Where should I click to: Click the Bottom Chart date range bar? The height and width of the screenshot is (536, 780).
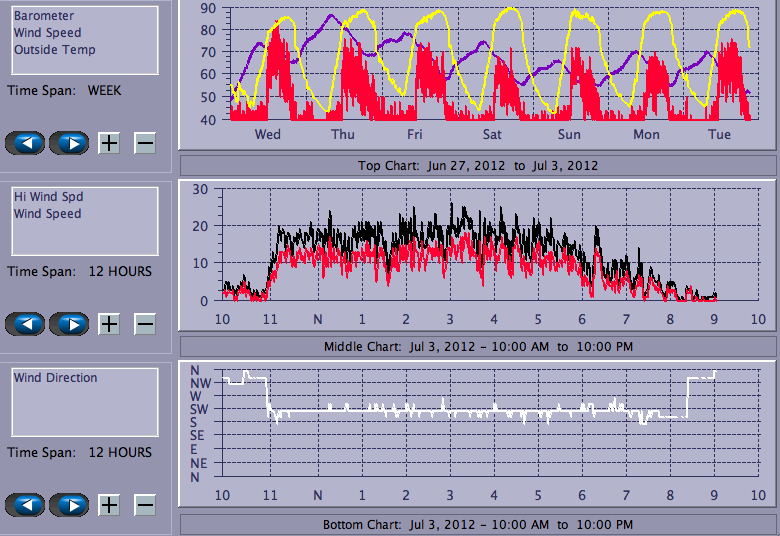478,525
